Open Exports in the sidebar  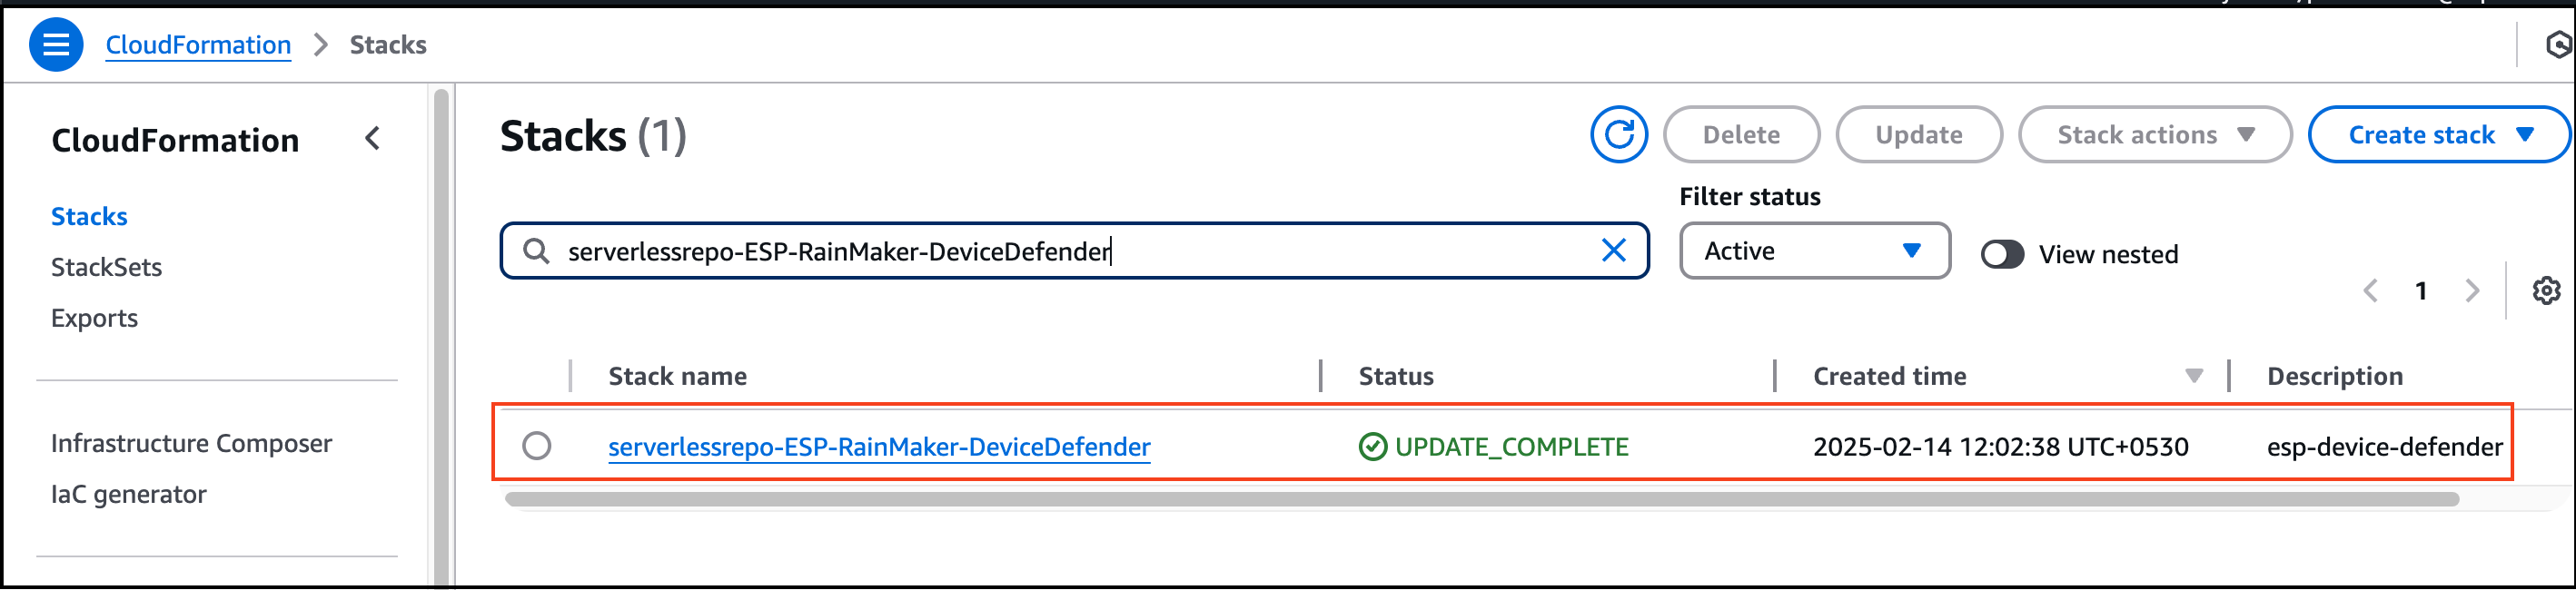pos(94,318)
